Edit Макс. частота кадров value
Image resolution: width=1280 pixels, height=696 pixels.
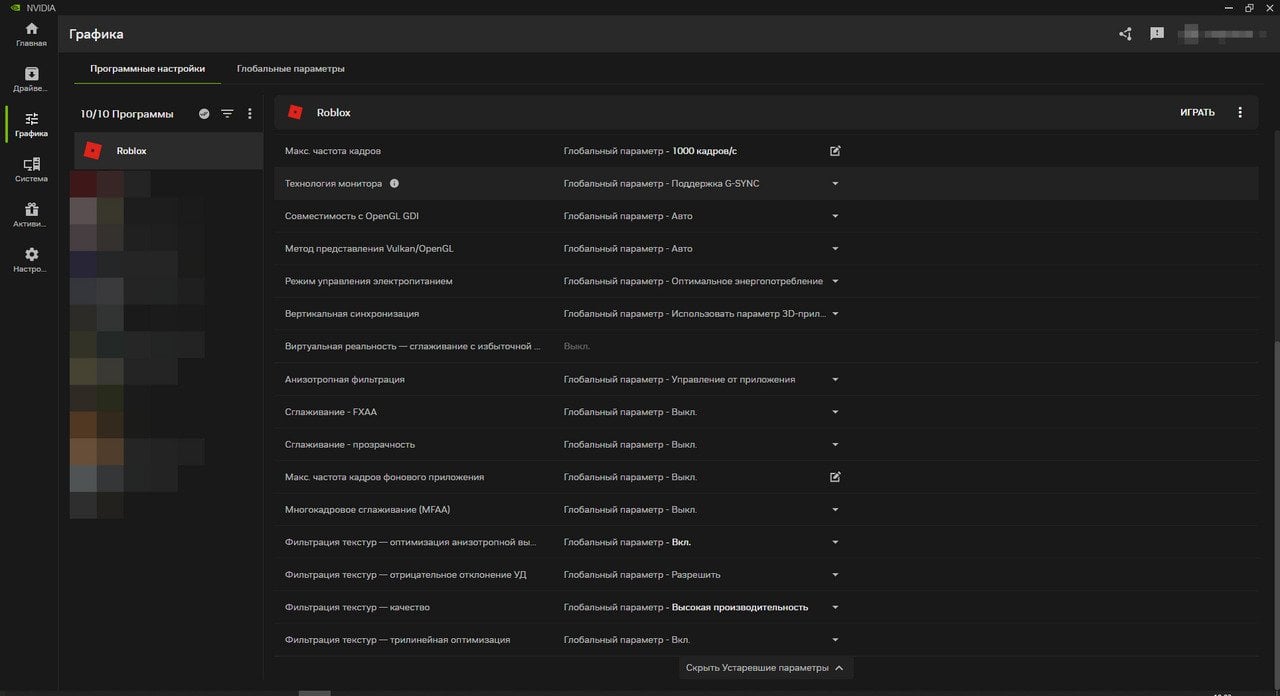[835, 151]
